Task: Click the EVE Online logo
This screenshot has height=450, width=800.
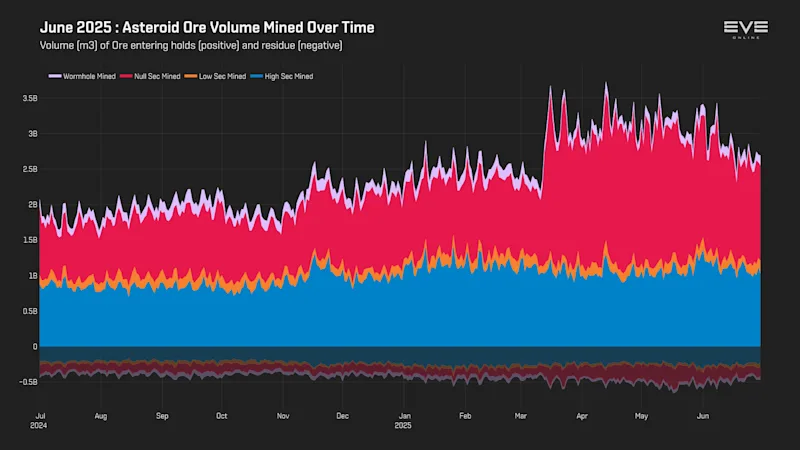Action: coord(745,30)
